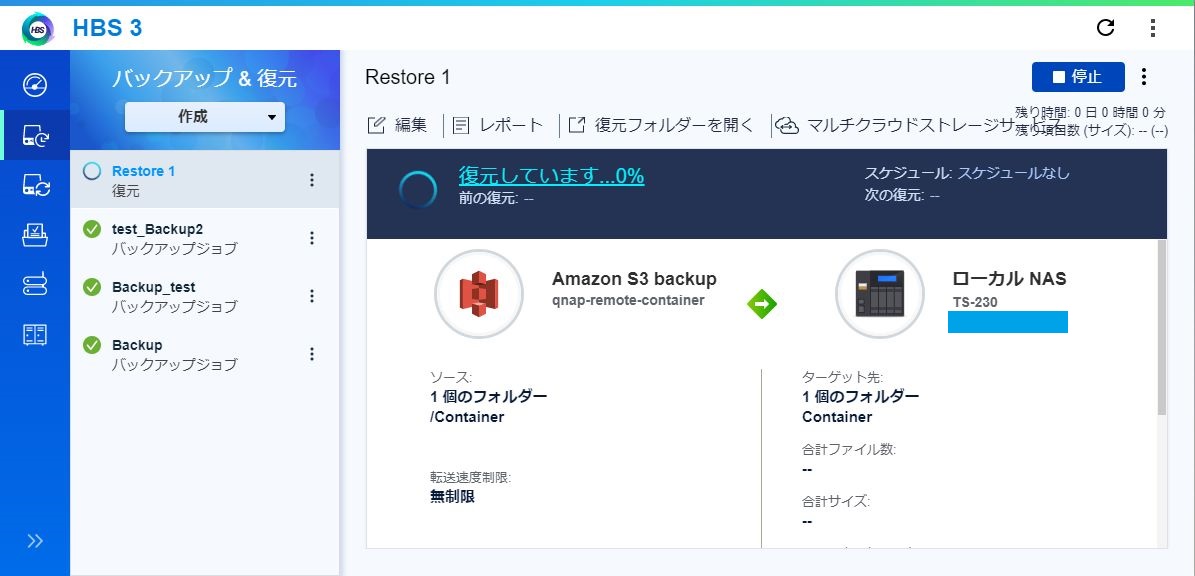Click the qnap-remote-container text
The height and width of the screenshot is (576, 1195).
click(x=628, y=300)
